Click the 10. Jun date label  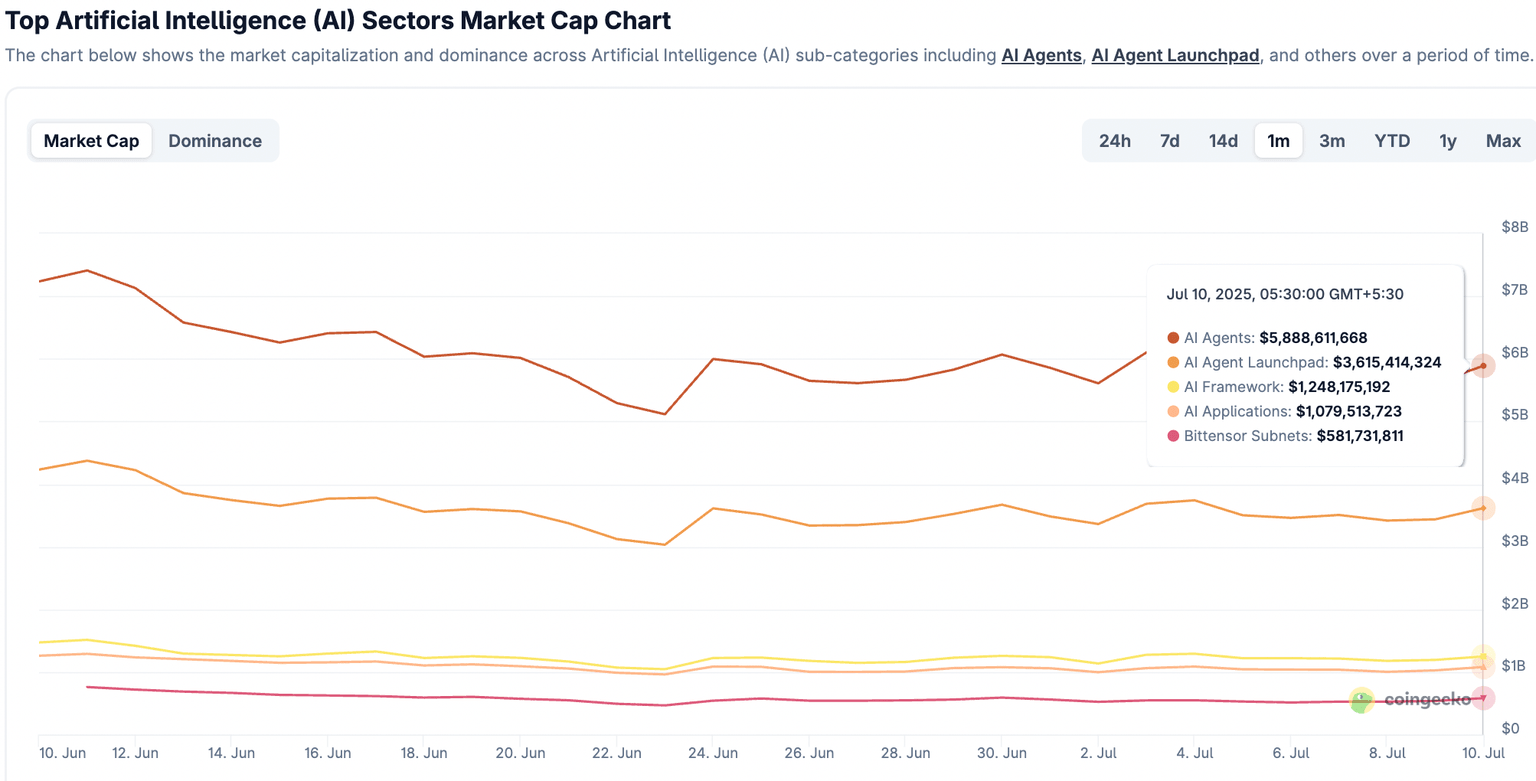[x=63, y=752]
